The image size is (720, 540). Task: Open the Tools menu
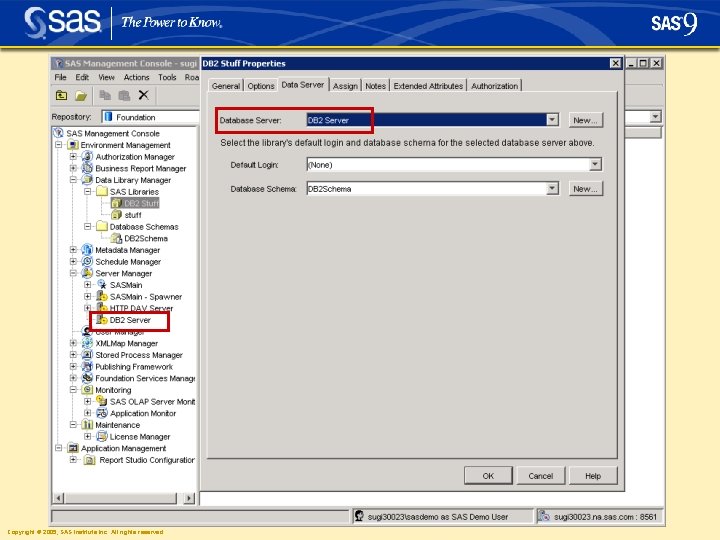point(167,77)
